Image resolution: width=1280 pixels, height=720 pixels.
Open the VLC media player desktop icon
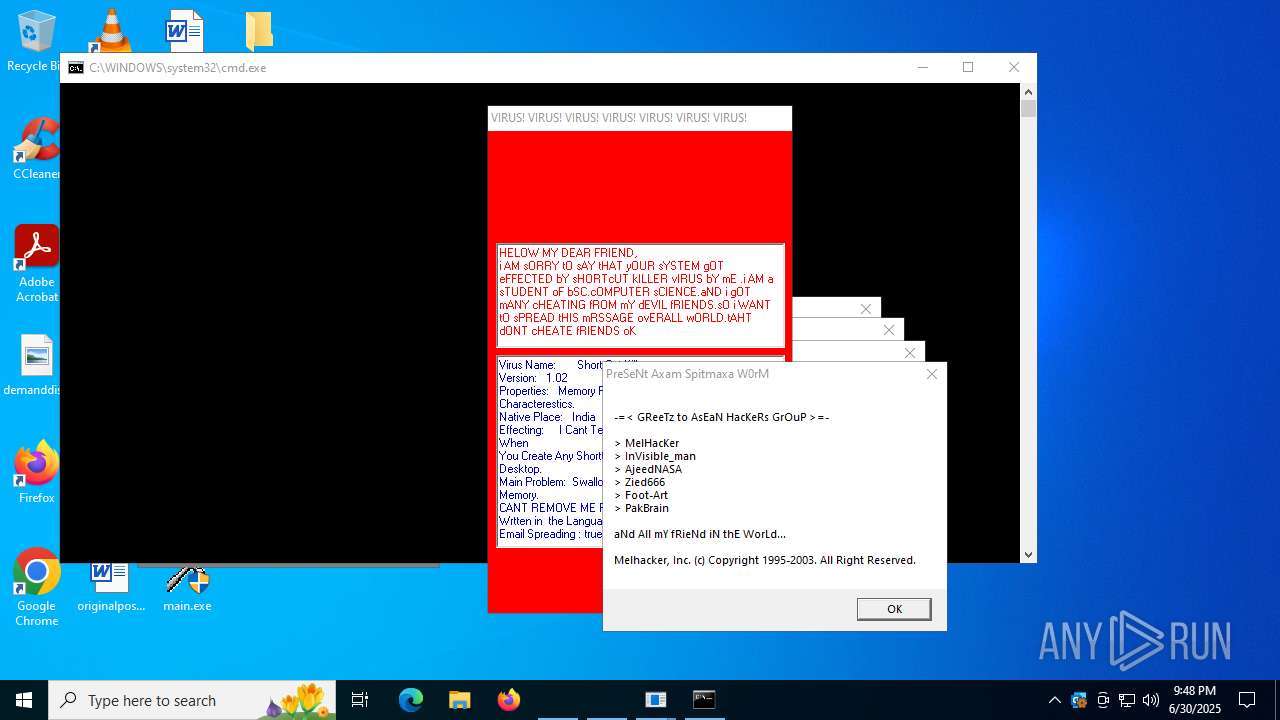coord(112,31)
